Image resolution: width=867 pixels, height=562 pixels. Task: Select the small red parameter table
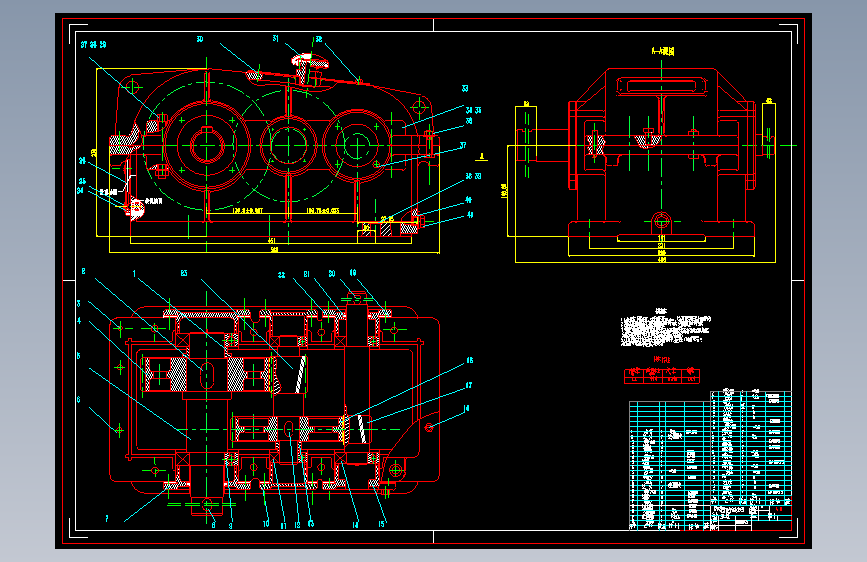click(662, 376)
